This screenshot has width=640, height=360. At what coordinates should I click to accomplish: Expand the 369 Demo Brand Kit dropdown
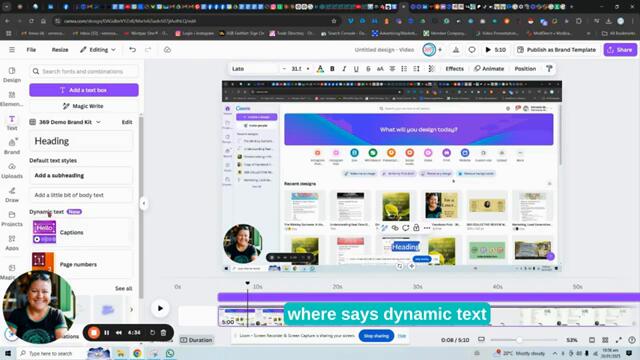tap(65, 122)
